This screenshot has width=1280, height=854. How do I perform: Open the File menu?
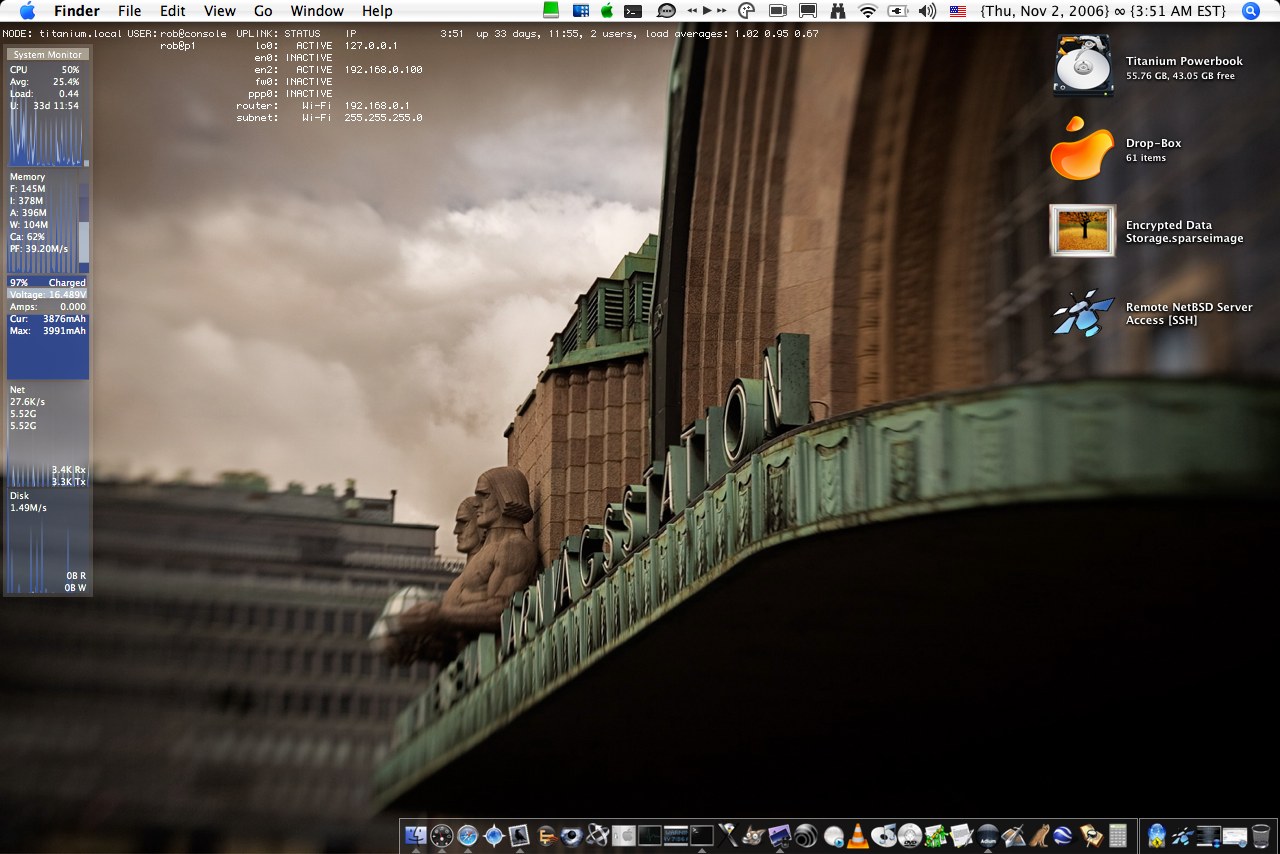(130, 11)
